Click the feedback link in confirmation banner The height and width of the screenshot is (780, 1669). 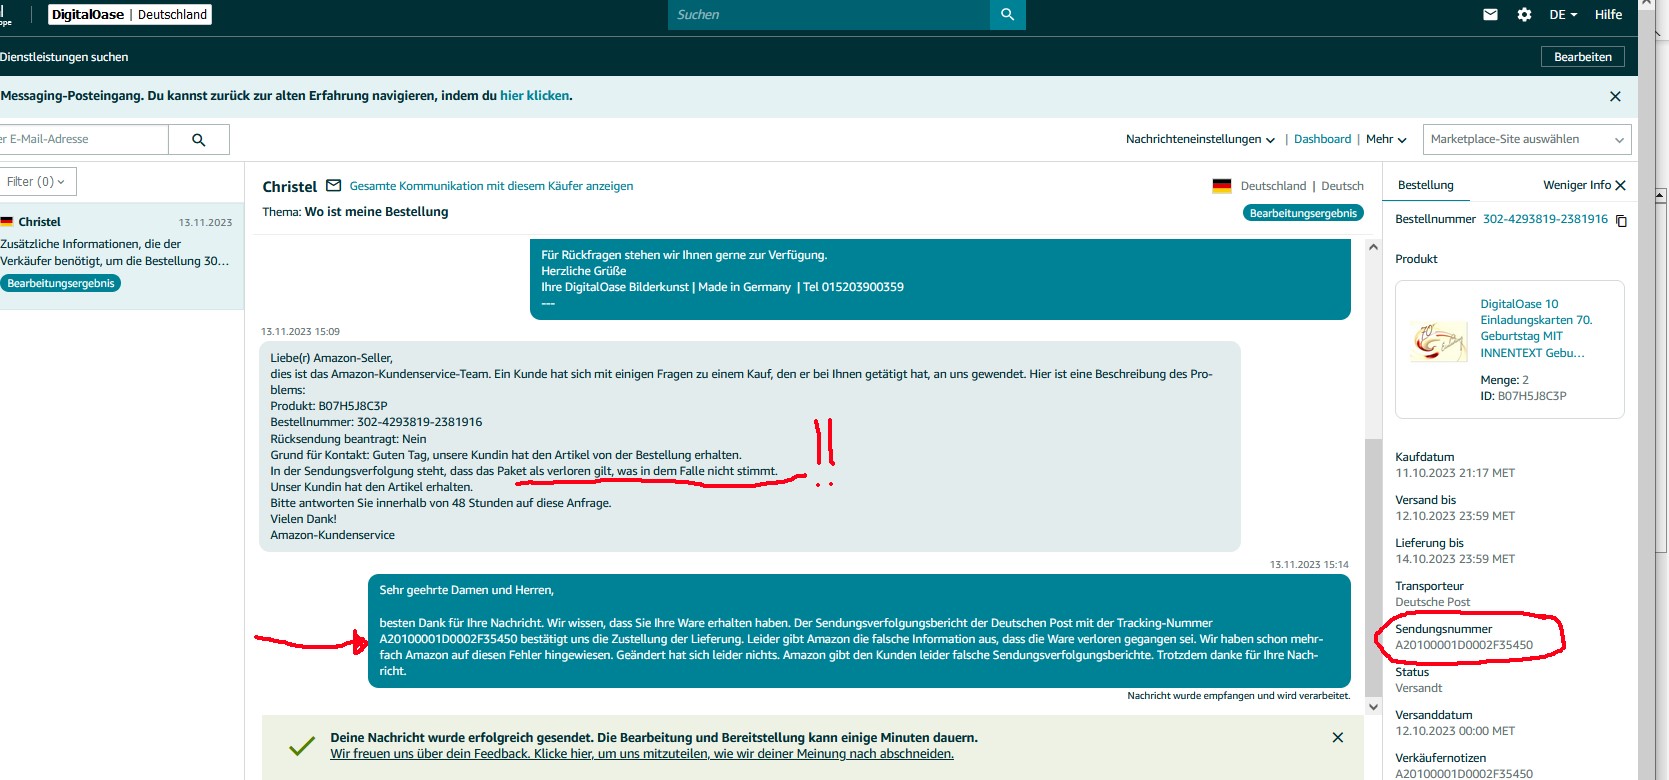[x=642, y=754]
